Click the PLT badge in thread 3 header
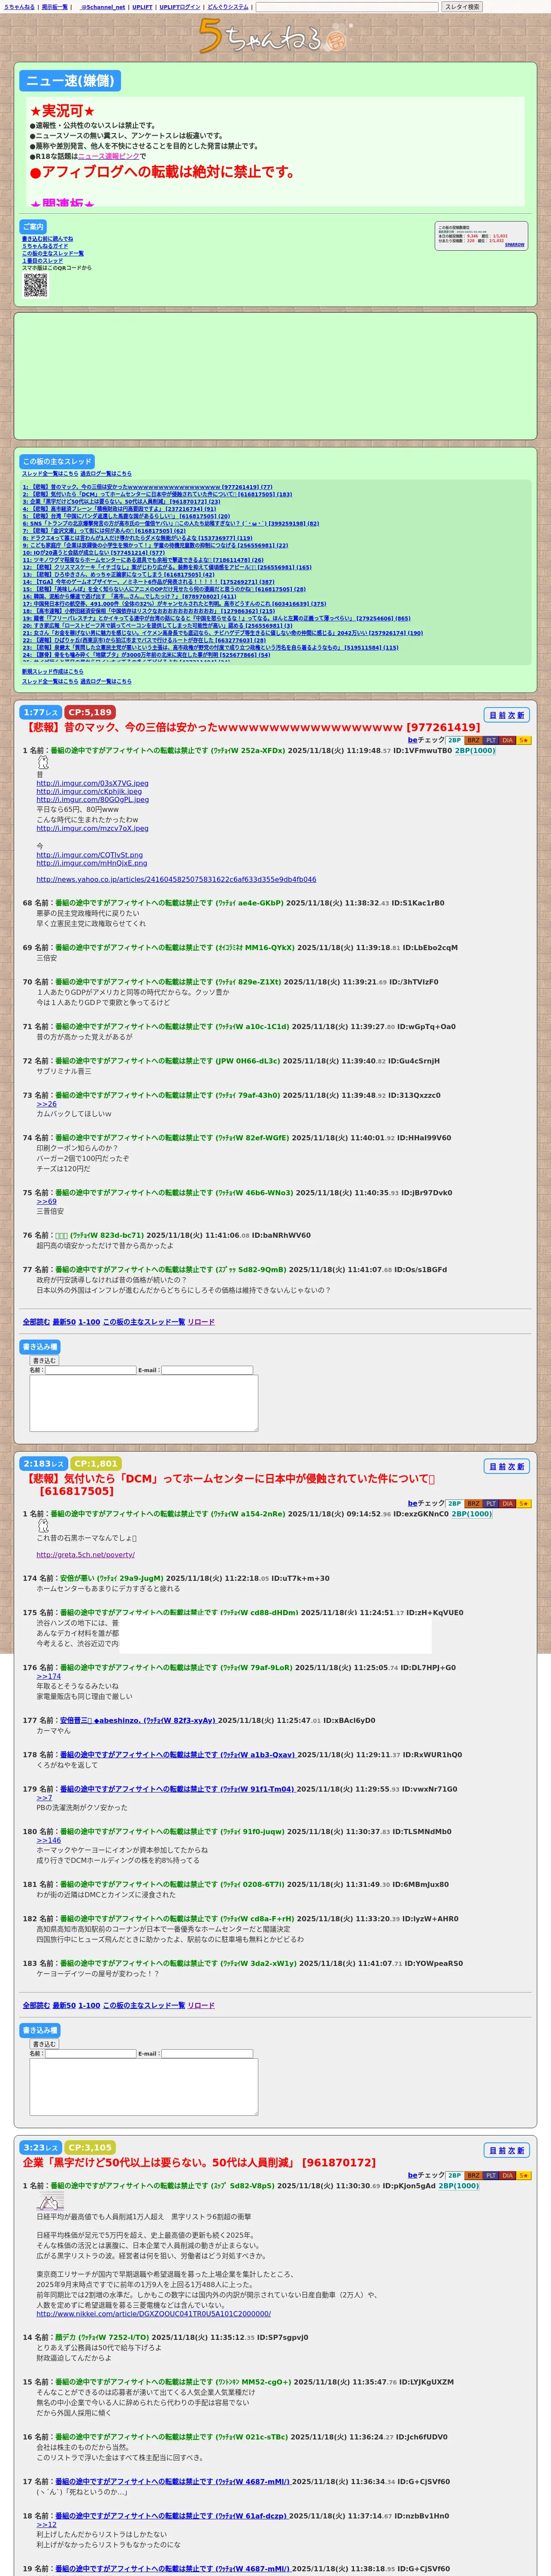Viewport: 551px width, 2576px height. [490, 2175]
